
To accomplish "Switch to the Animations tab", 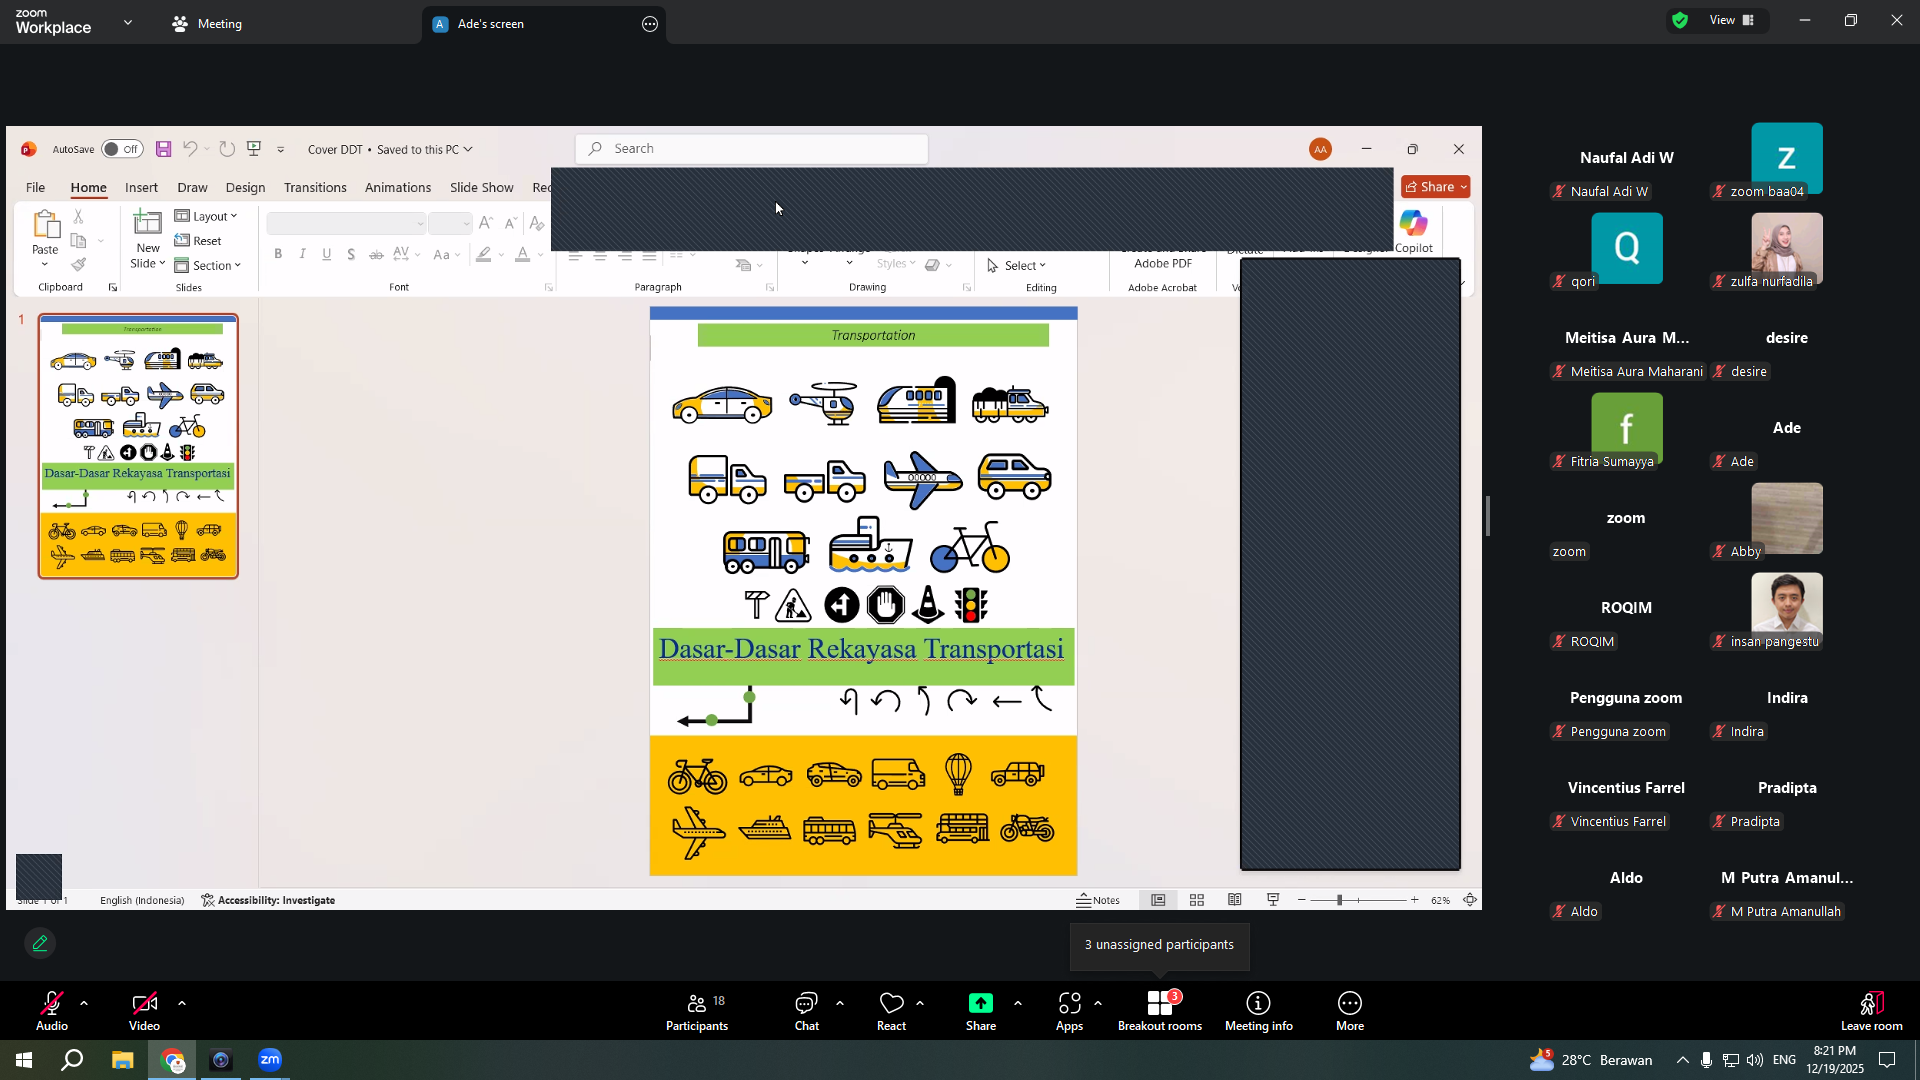I will [x=398, y=187].
